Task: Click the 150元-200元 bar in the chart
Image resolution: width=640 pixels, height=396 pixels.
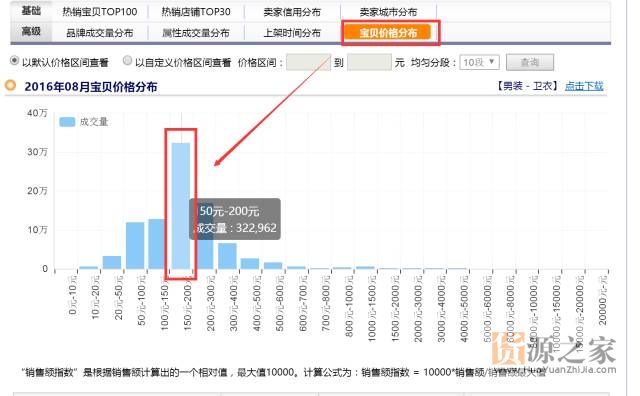Action: (181, 206)
